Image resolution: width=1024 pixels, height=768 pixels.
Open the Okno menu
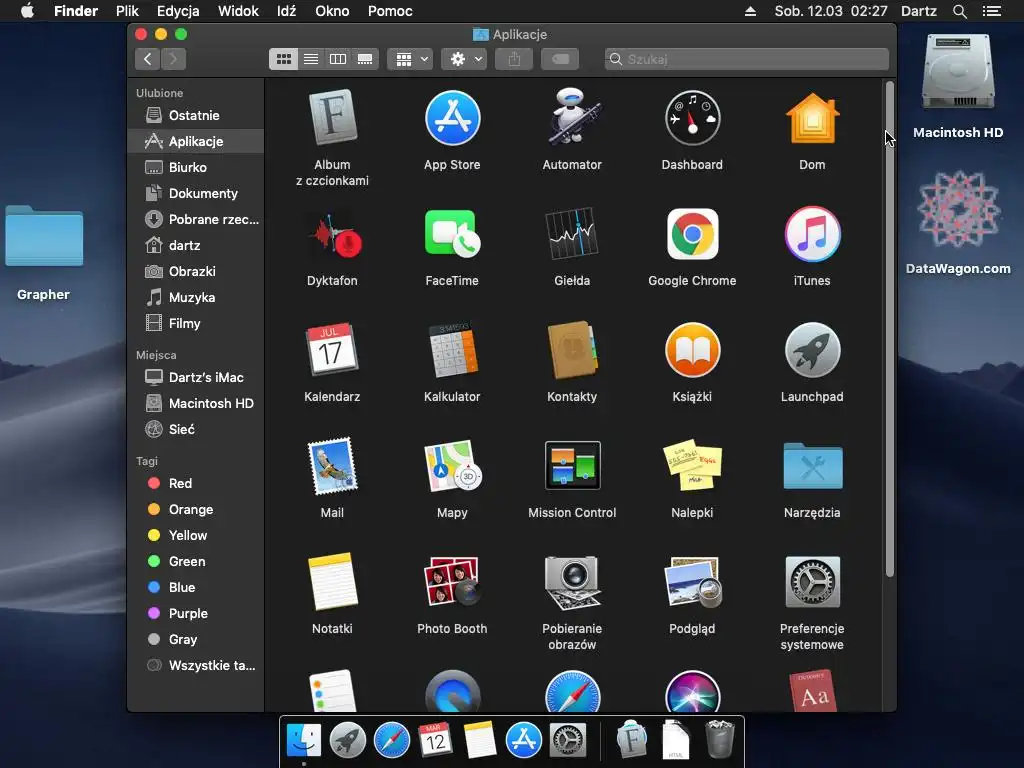[332, 11]
